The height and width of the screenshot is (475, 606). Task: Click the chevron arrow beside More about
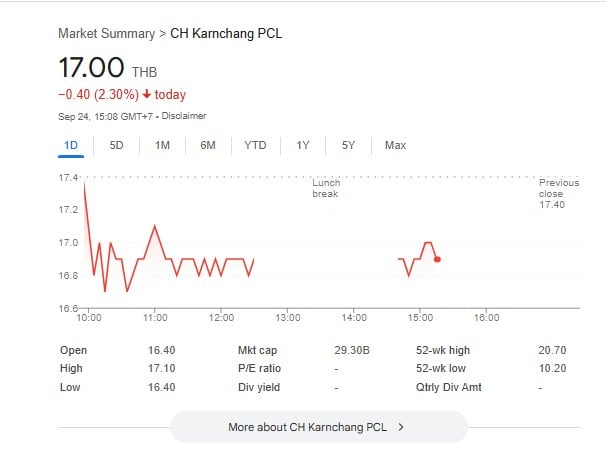[x=401, y=427]
